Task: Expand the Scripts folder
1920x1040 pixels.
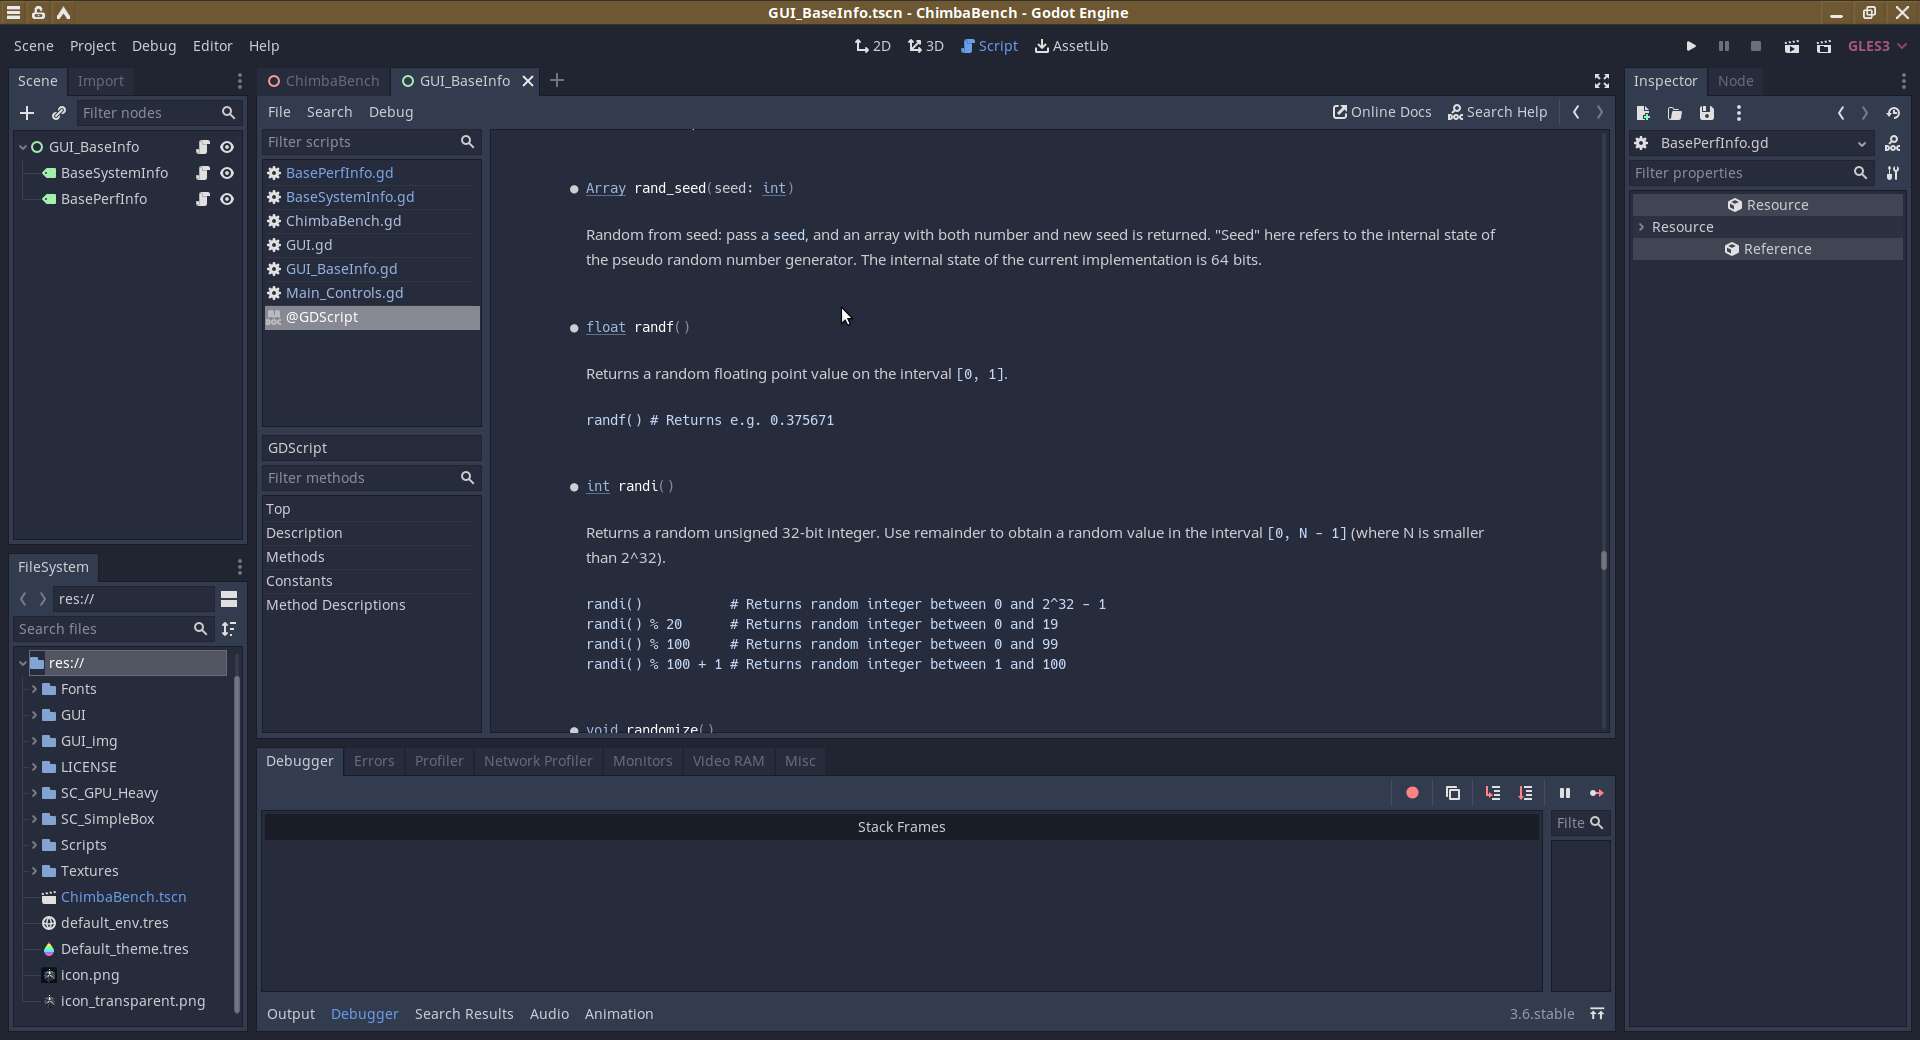Action: pyautogui.click(x=34, y=845)
